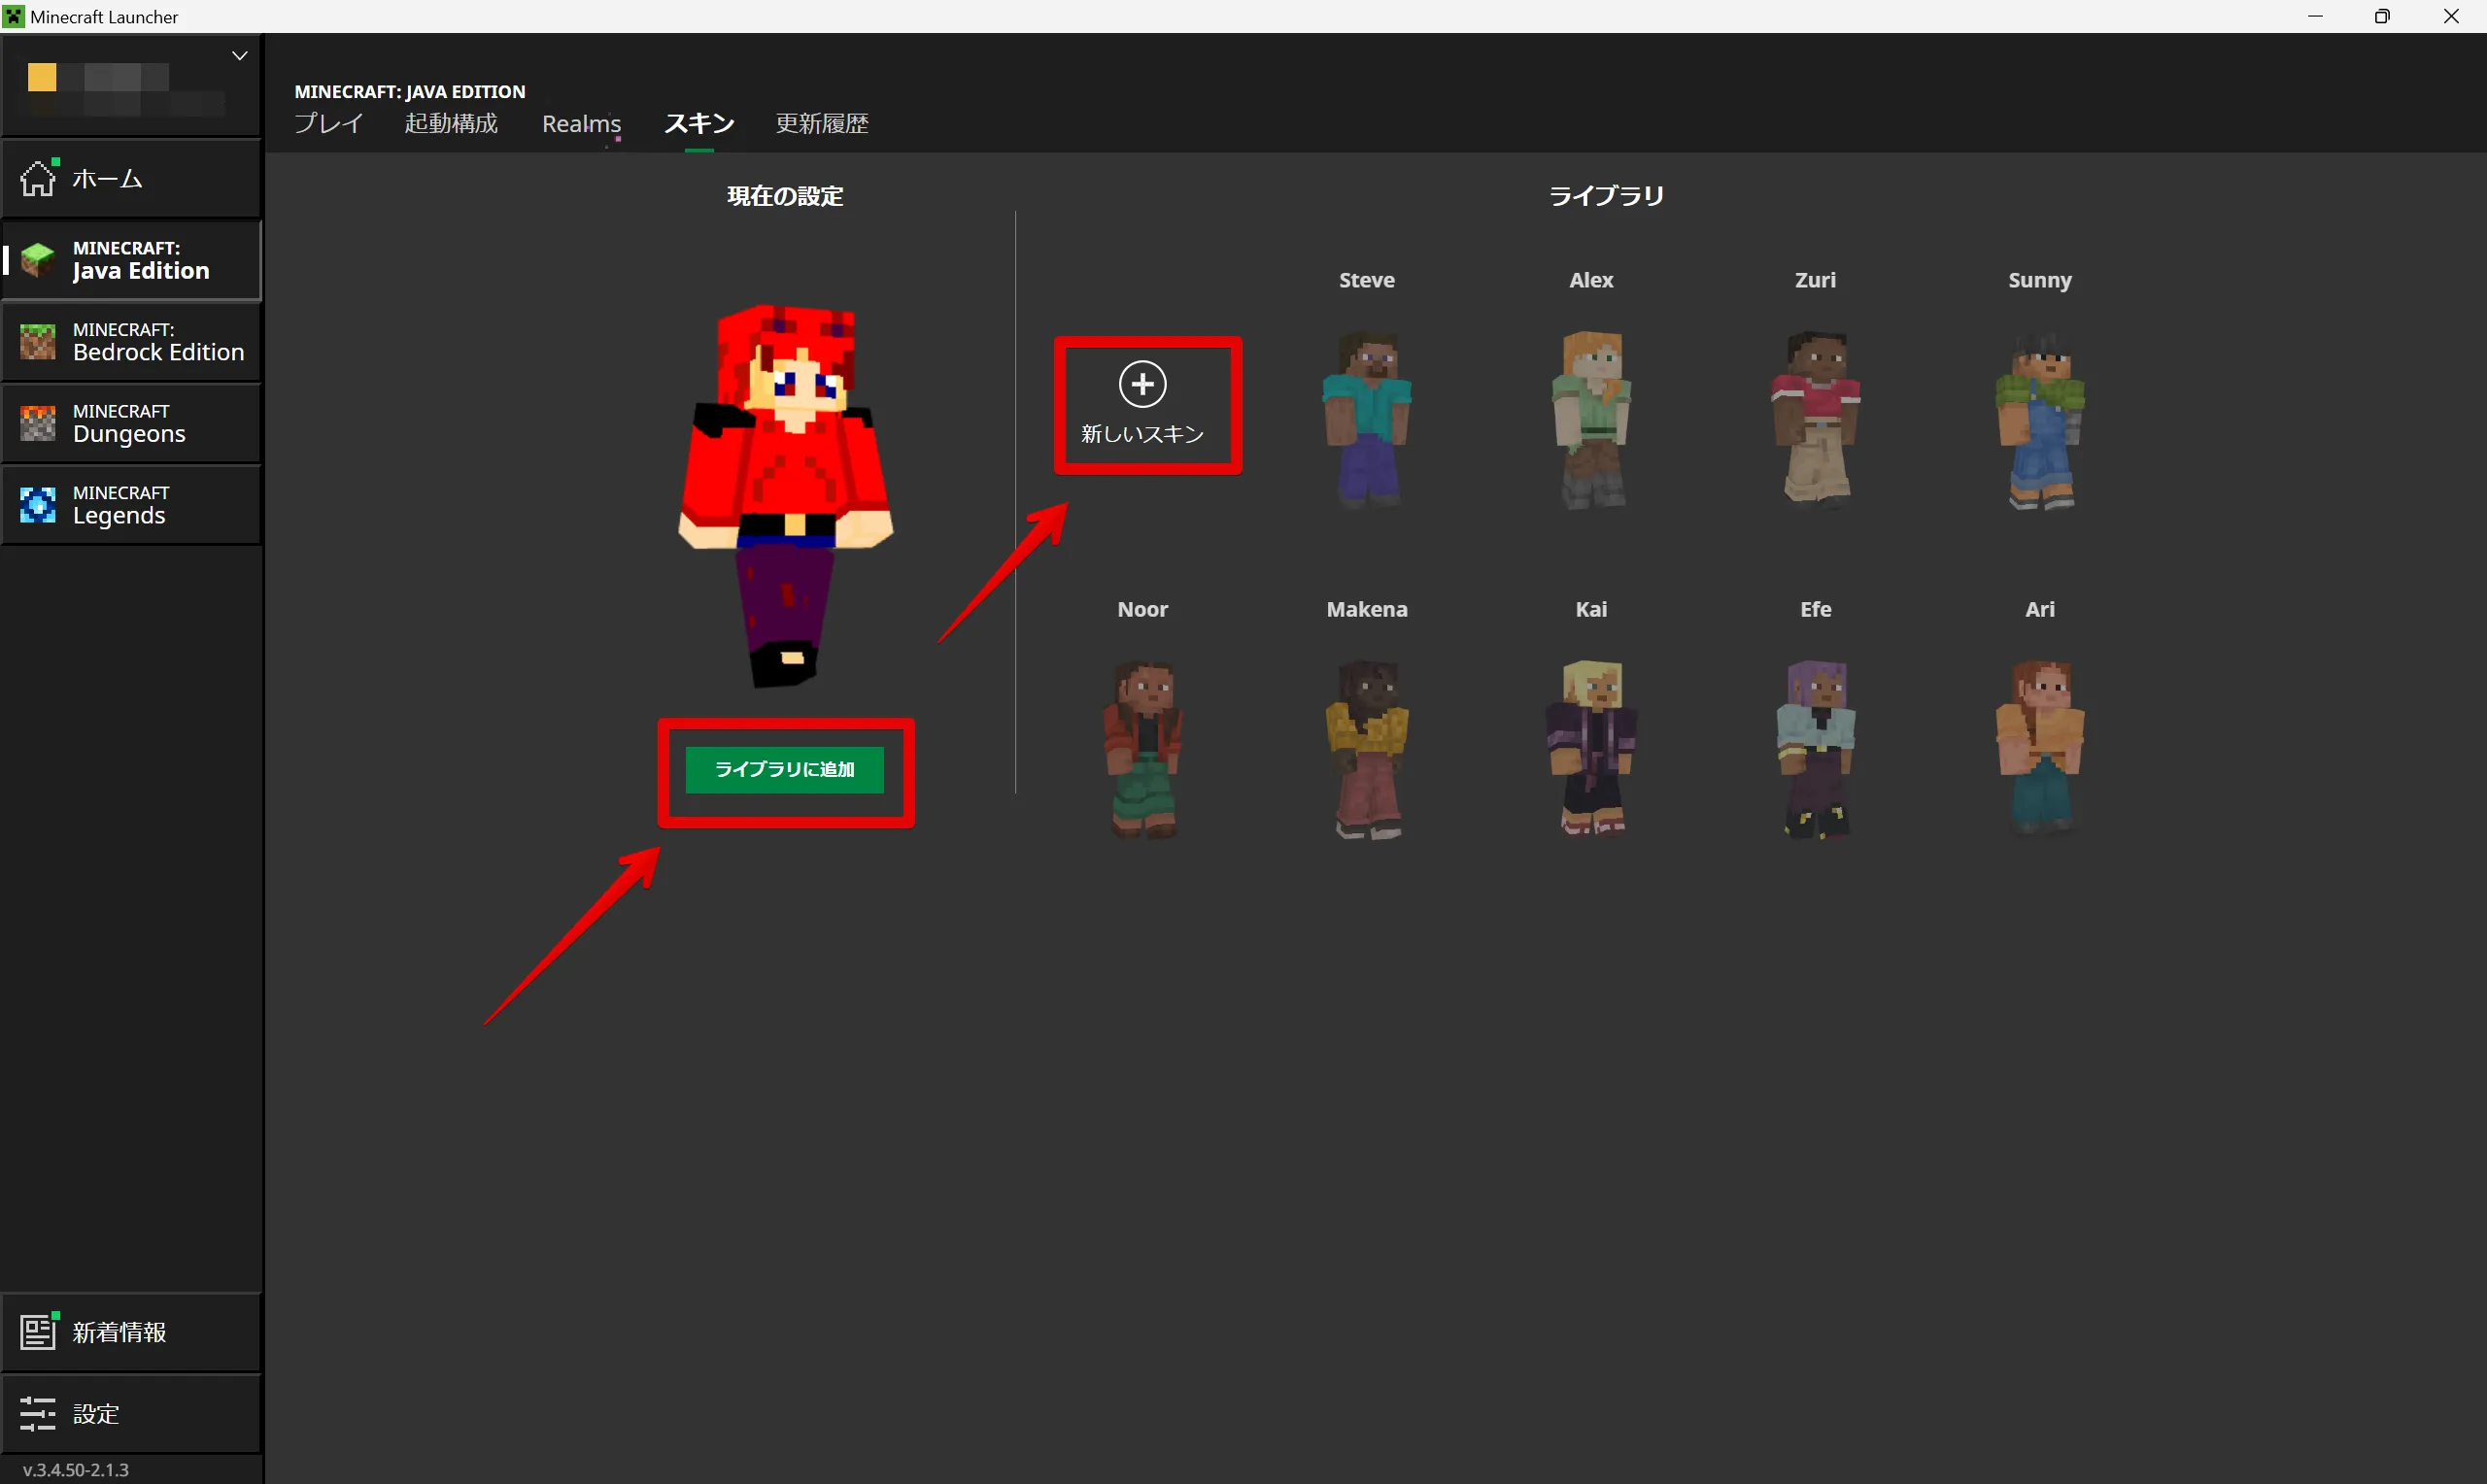Select Minecraft Java Edition grass block icon

pos(38,260)
